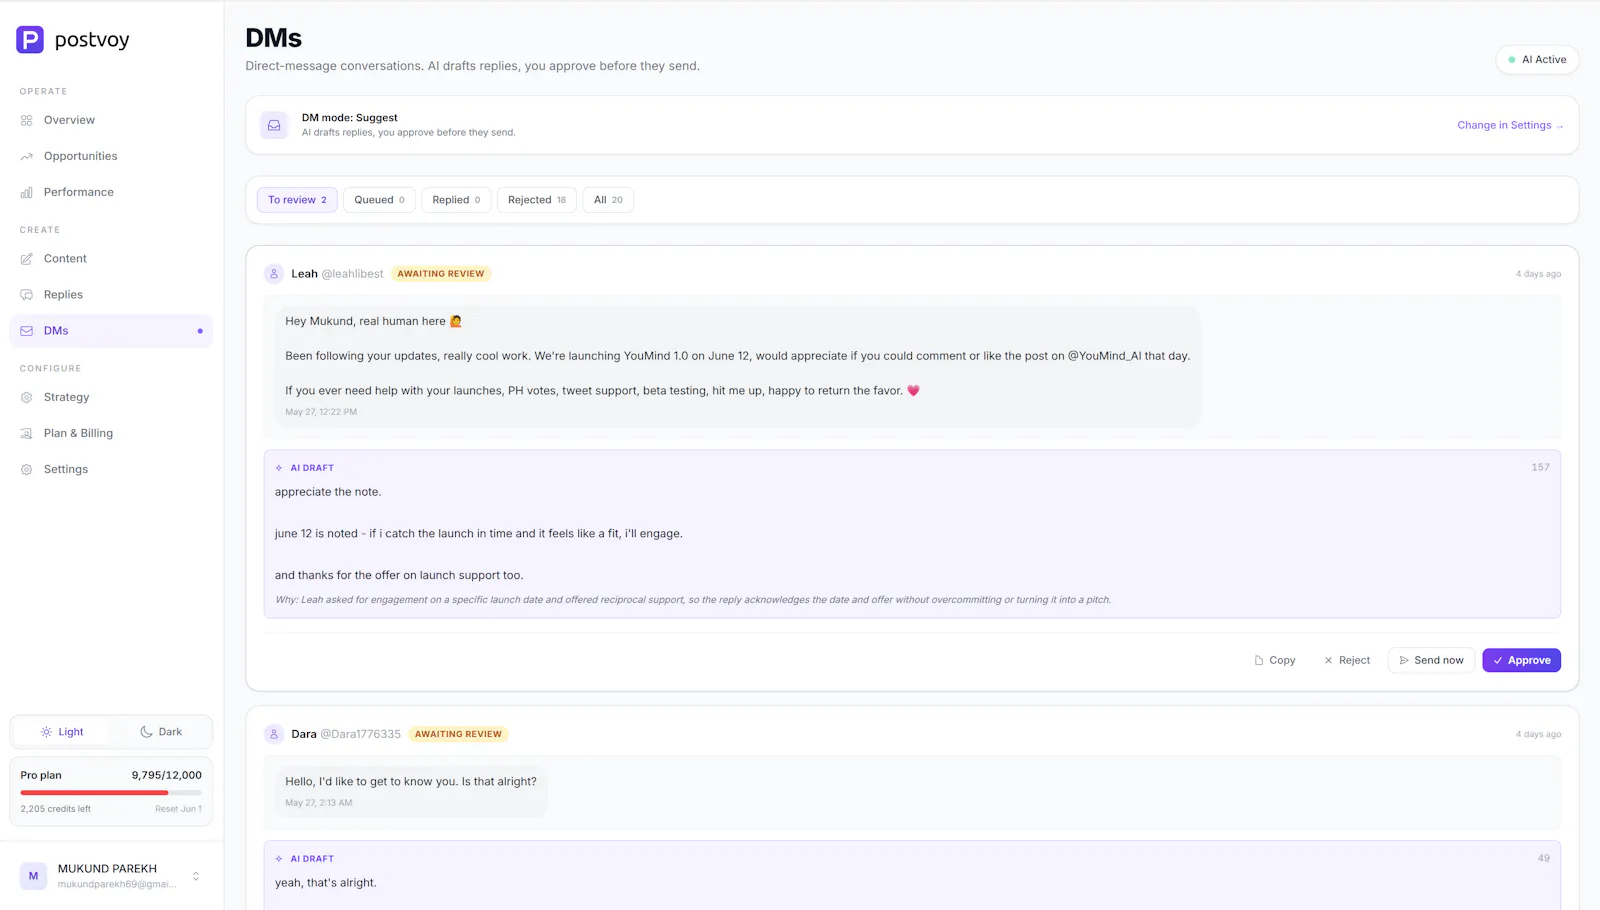Click the green AI Active status dot
Image resolution: width=1600 pixels, height=910 pixels.
[1512, 60]
